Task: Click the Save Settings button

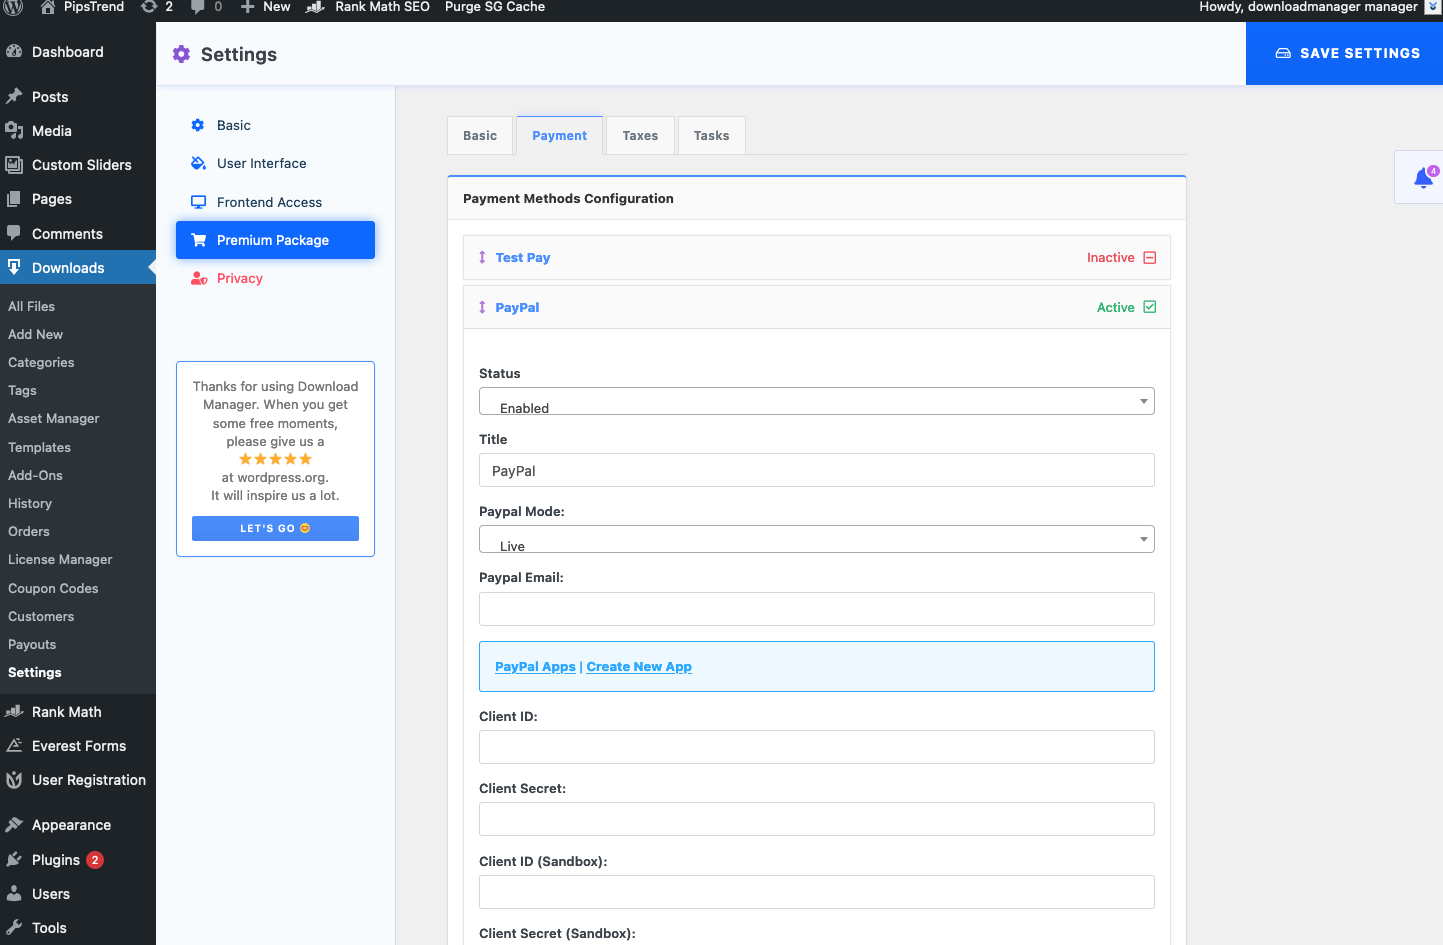Action: click(x=1344, y=53)
